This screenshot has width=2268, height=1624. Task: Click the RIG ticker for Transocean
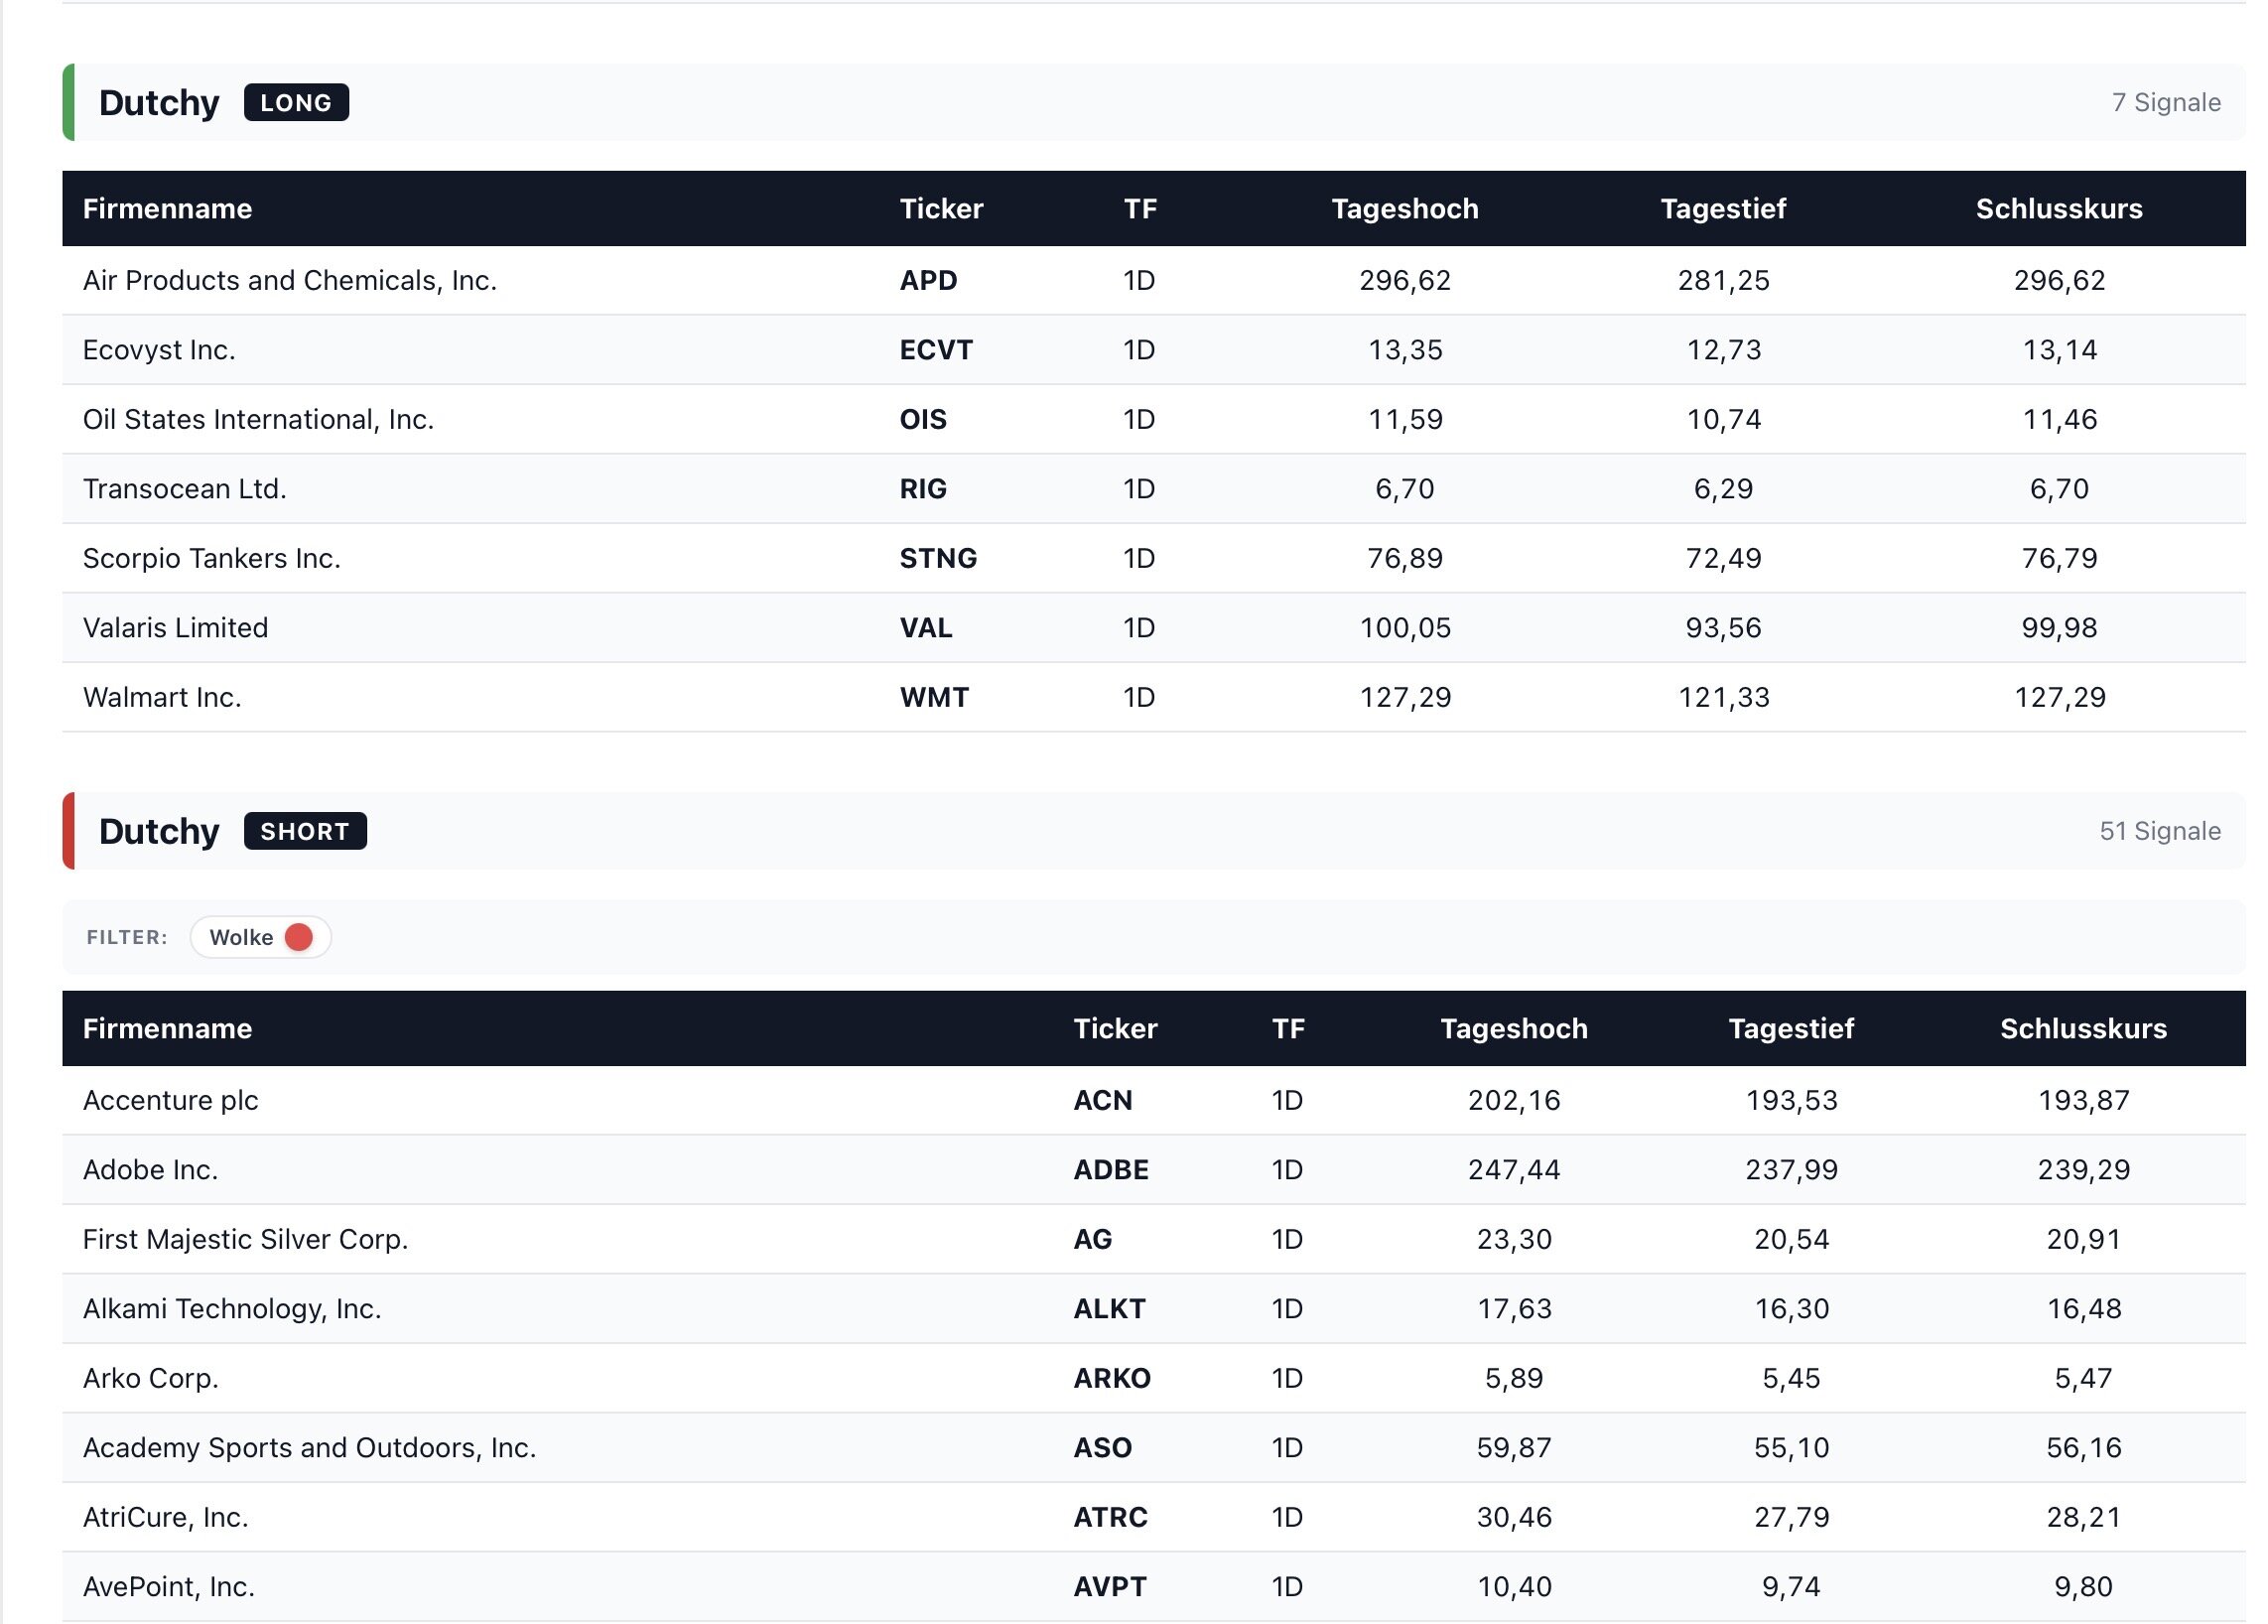[922, 489]
